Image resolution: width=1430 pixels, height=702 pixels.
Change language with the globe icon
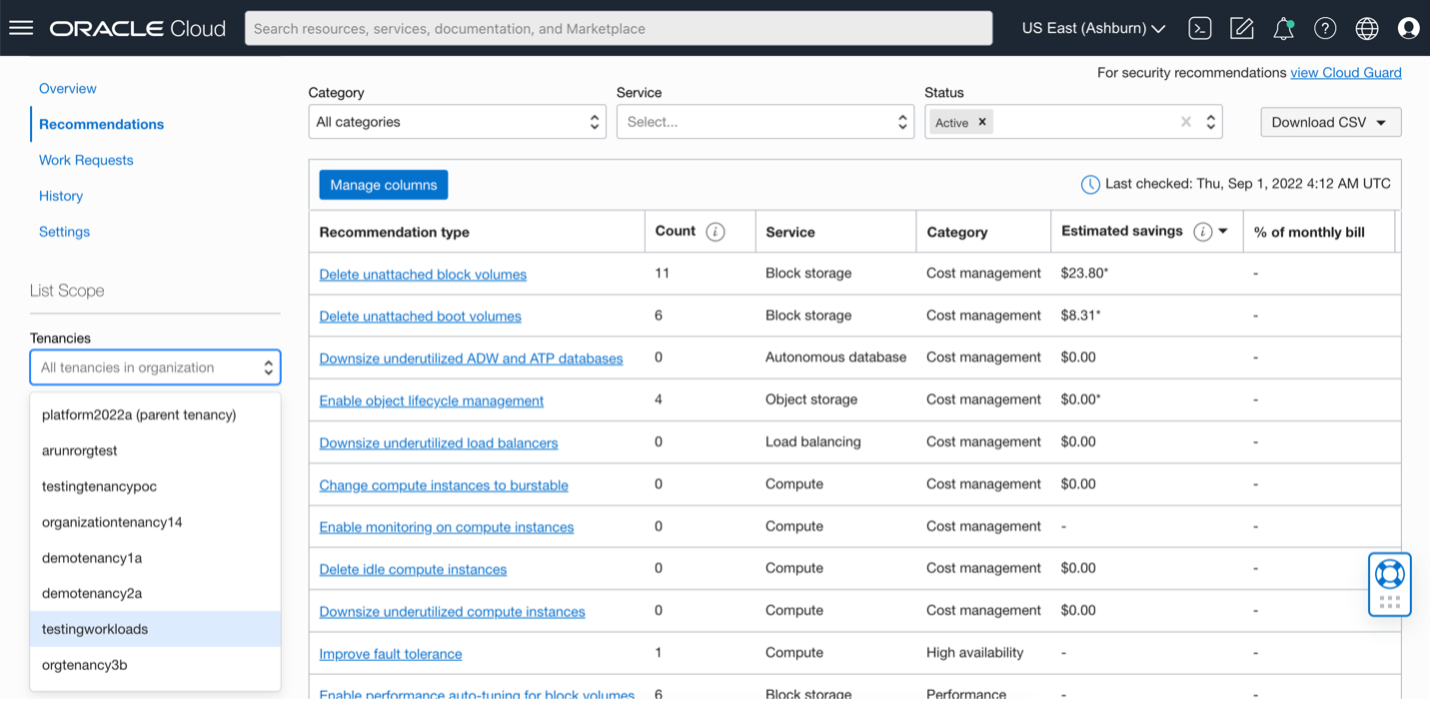(x=1366, y=28)
